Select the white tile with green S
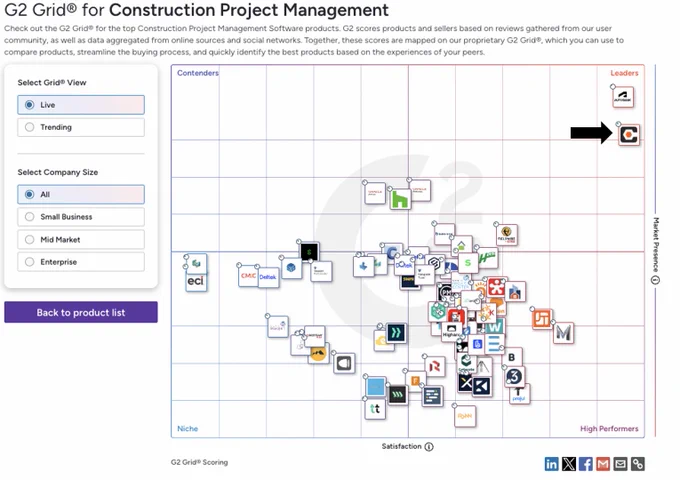 tap(468, 262)
